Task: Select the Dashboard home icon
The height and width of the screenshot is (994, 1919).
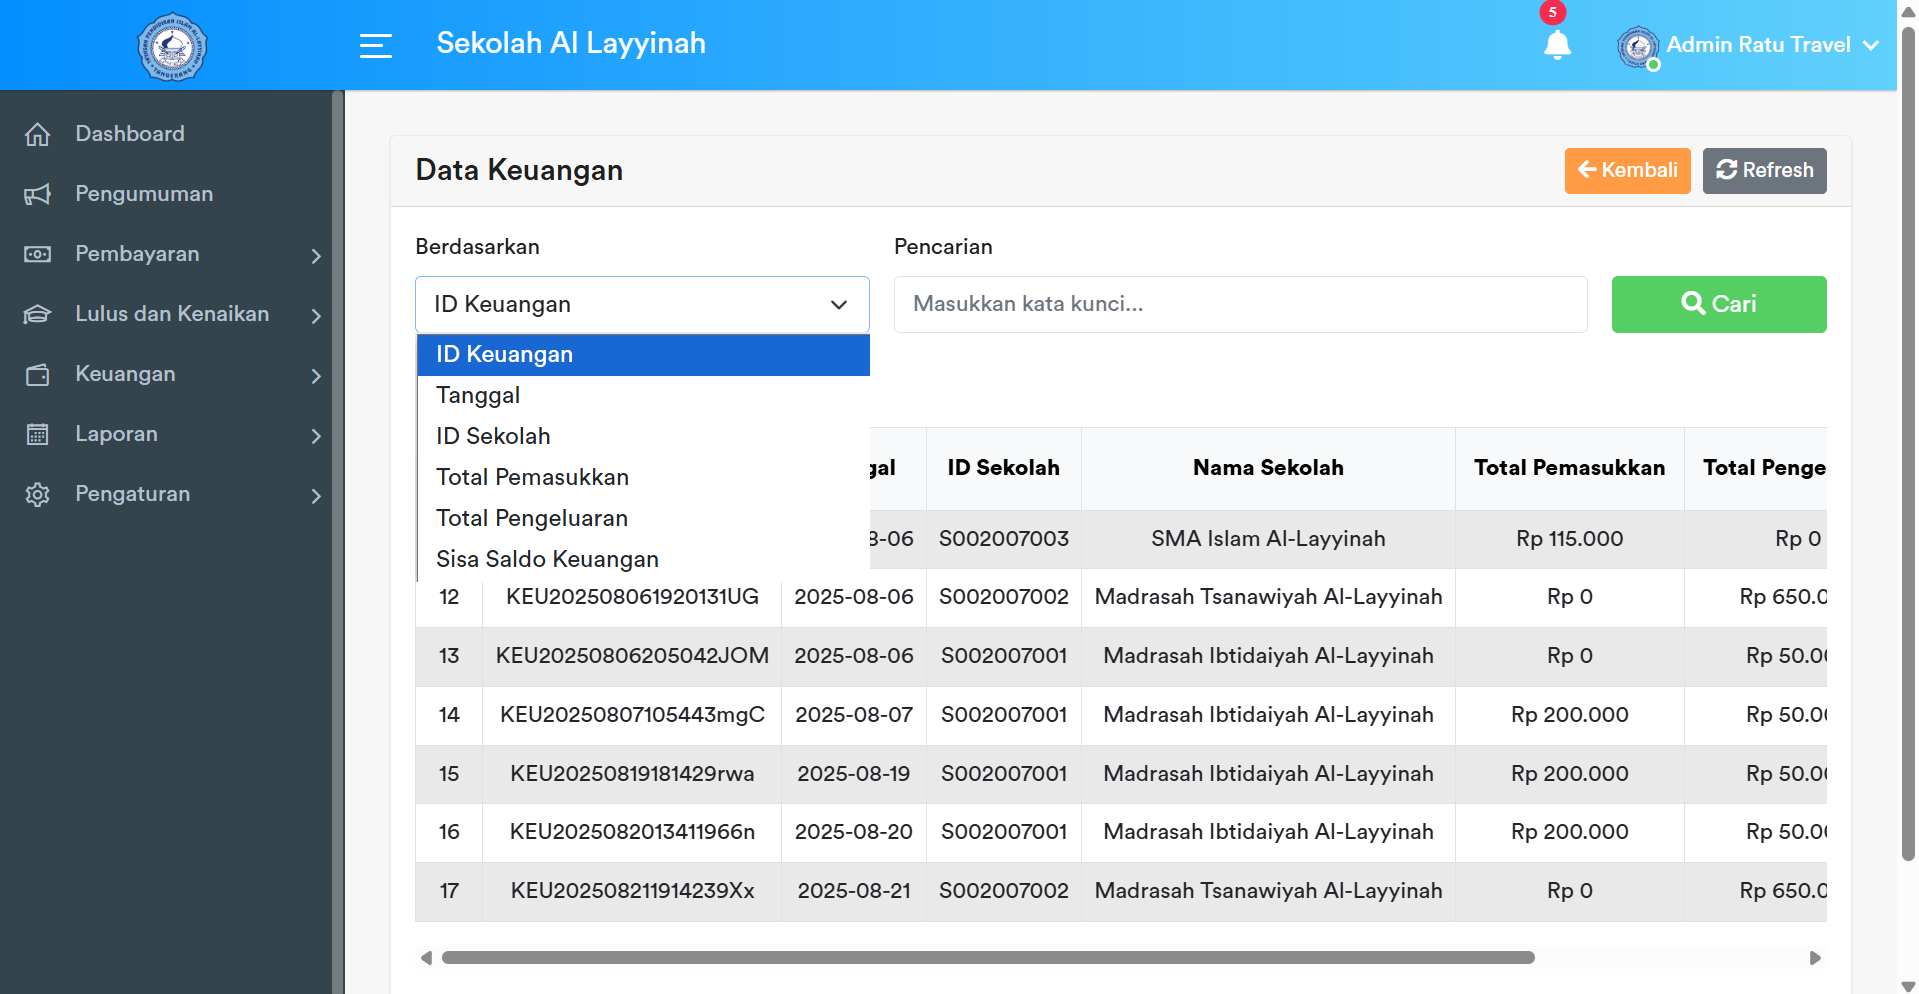Action: click(x=38, y=133)
